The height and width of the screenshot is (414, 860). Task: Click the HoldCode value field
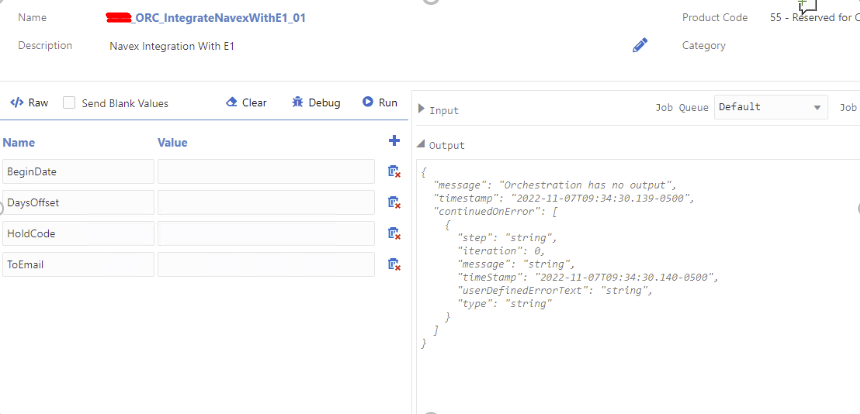265,233
